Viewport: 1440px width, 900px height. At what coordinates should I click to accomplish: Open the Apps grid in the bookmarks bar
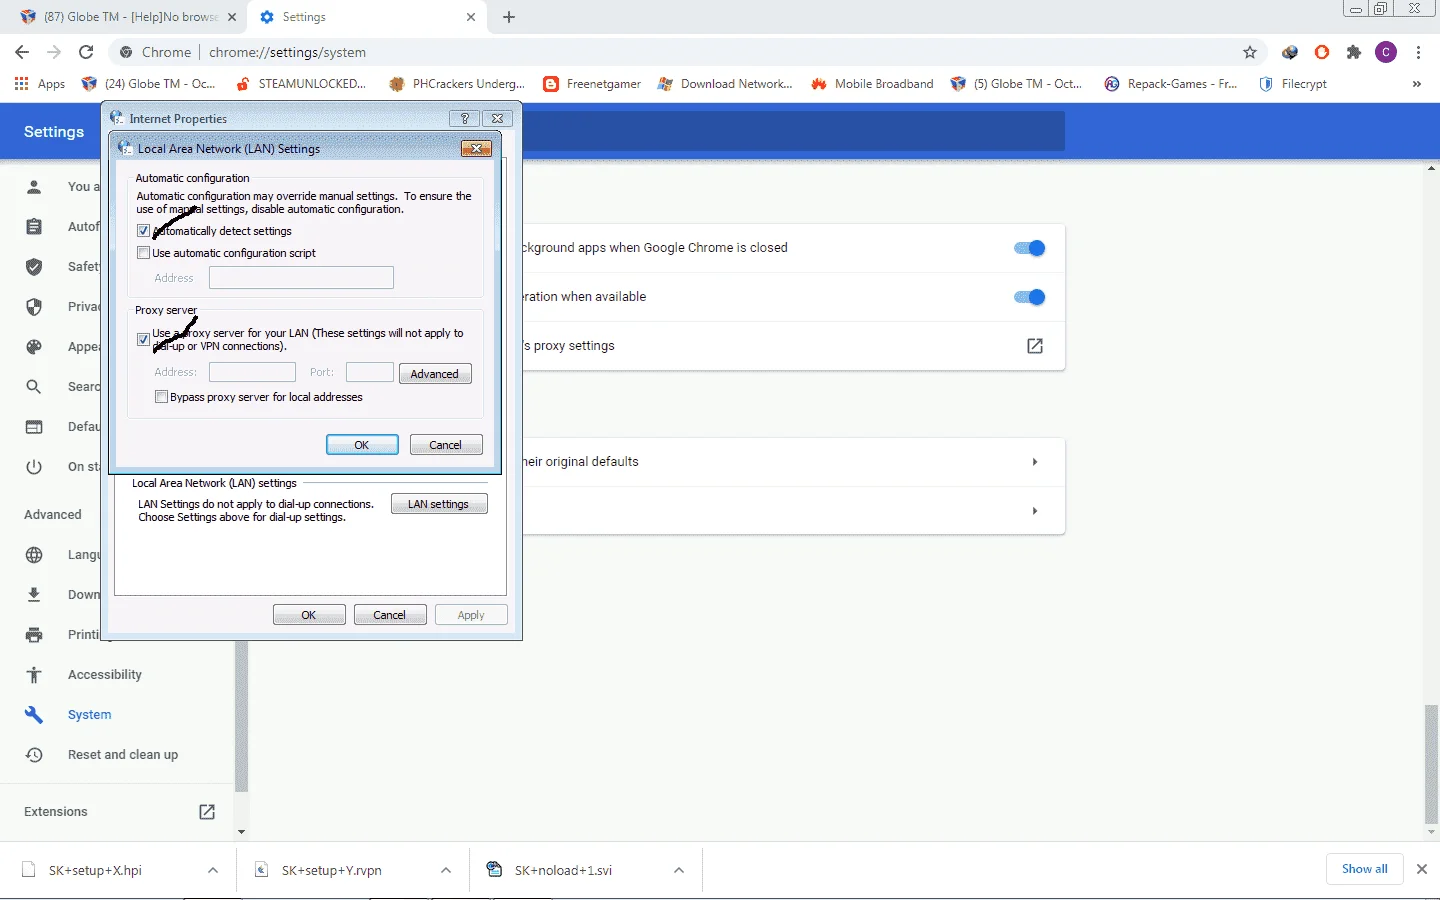[x=40, y=84]
